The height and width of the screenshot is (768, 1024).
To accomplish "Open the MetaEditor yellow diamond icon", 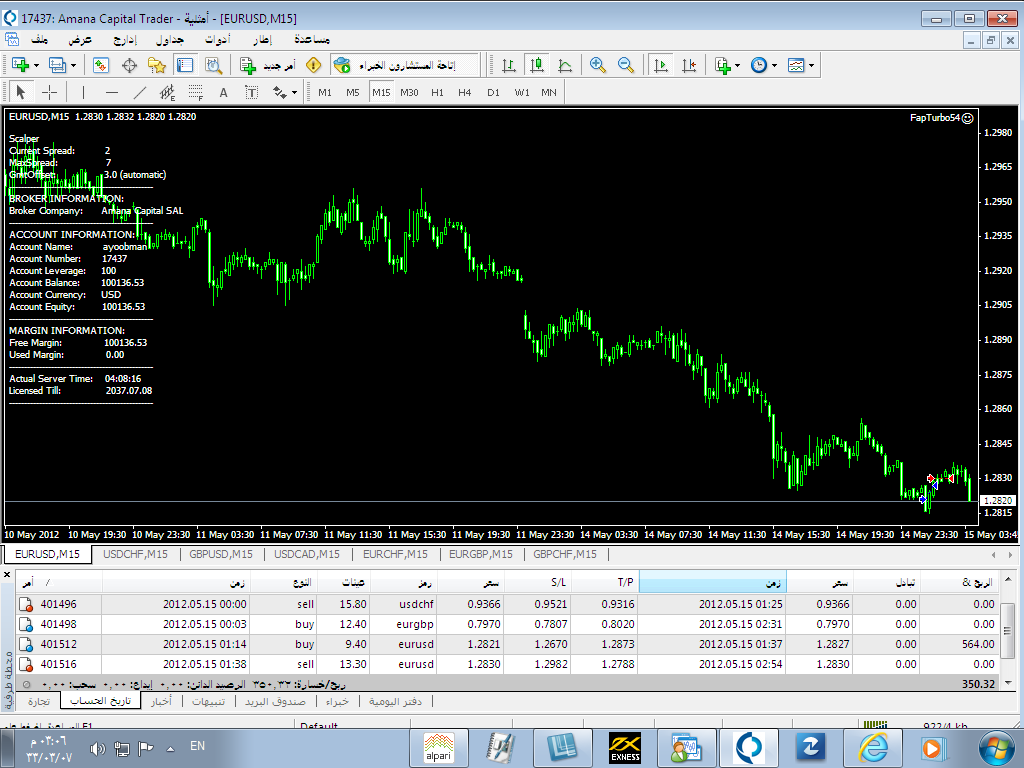I will (x=313, y=65).
